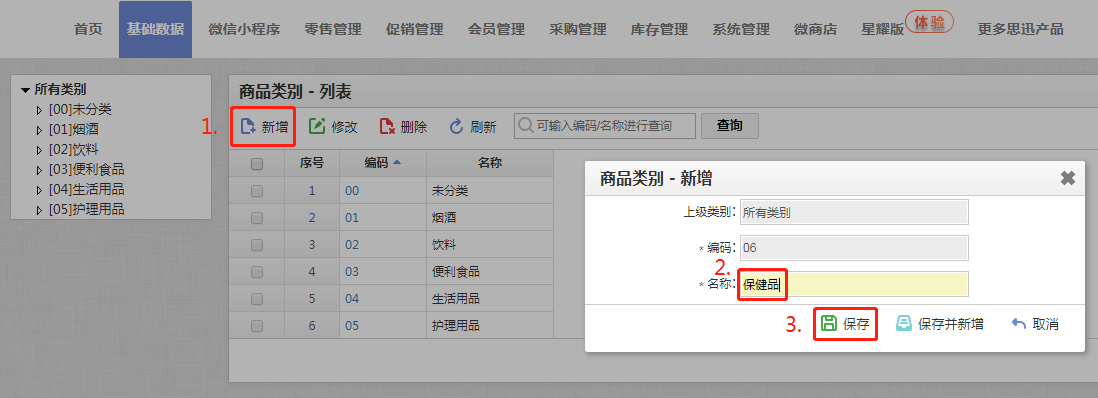Close the 商品类别 - 新增 dialog
1098x398 pixels.
1068,178
